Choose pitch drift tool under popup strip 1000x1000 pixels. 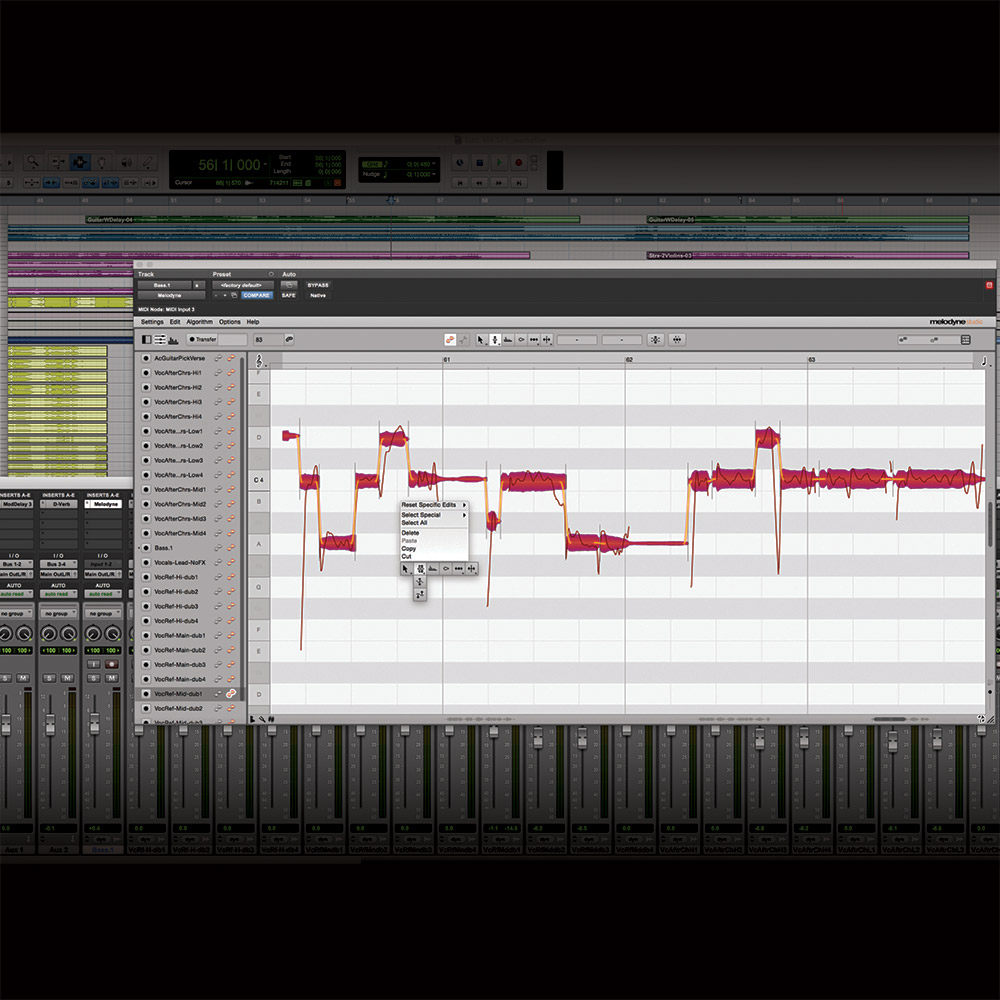point(420,594)
